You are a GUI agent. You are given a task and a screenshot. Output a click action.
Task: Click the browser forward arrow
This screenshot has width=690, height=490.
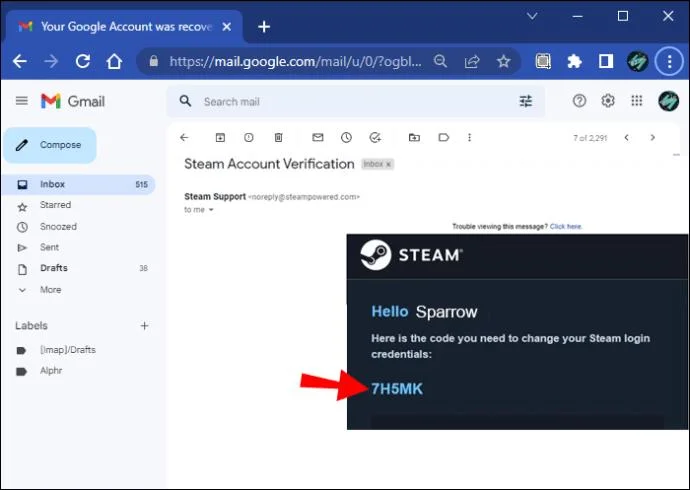pyautogui.click(x=51, y=61)
